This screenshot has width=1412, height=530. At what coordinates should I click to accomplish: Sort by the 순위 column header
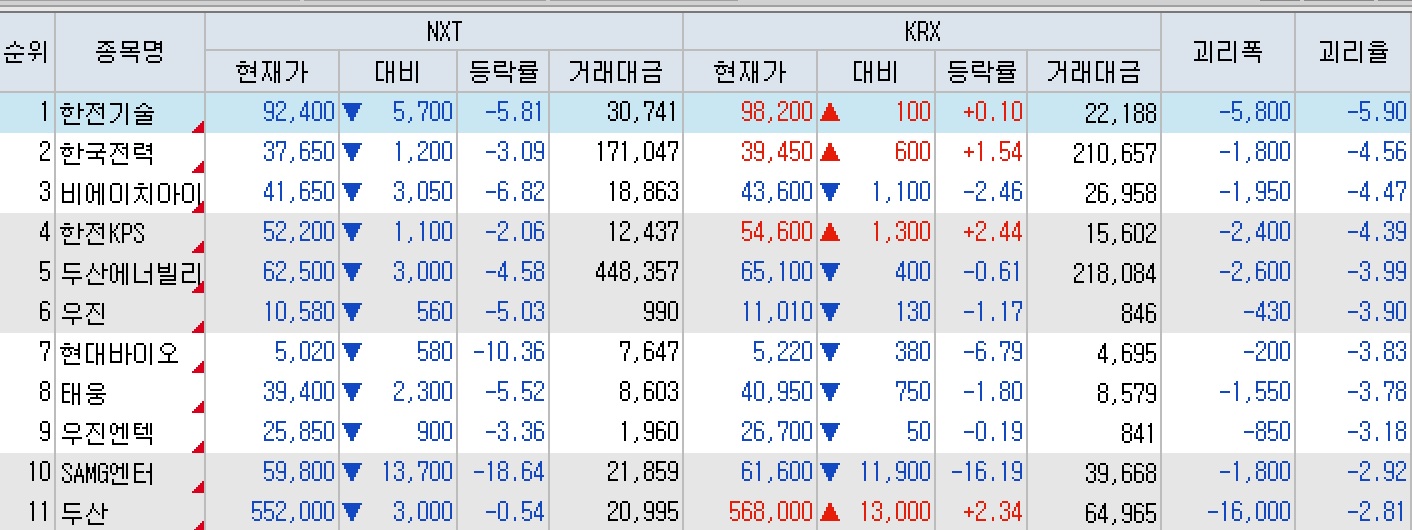coord(28,52)
